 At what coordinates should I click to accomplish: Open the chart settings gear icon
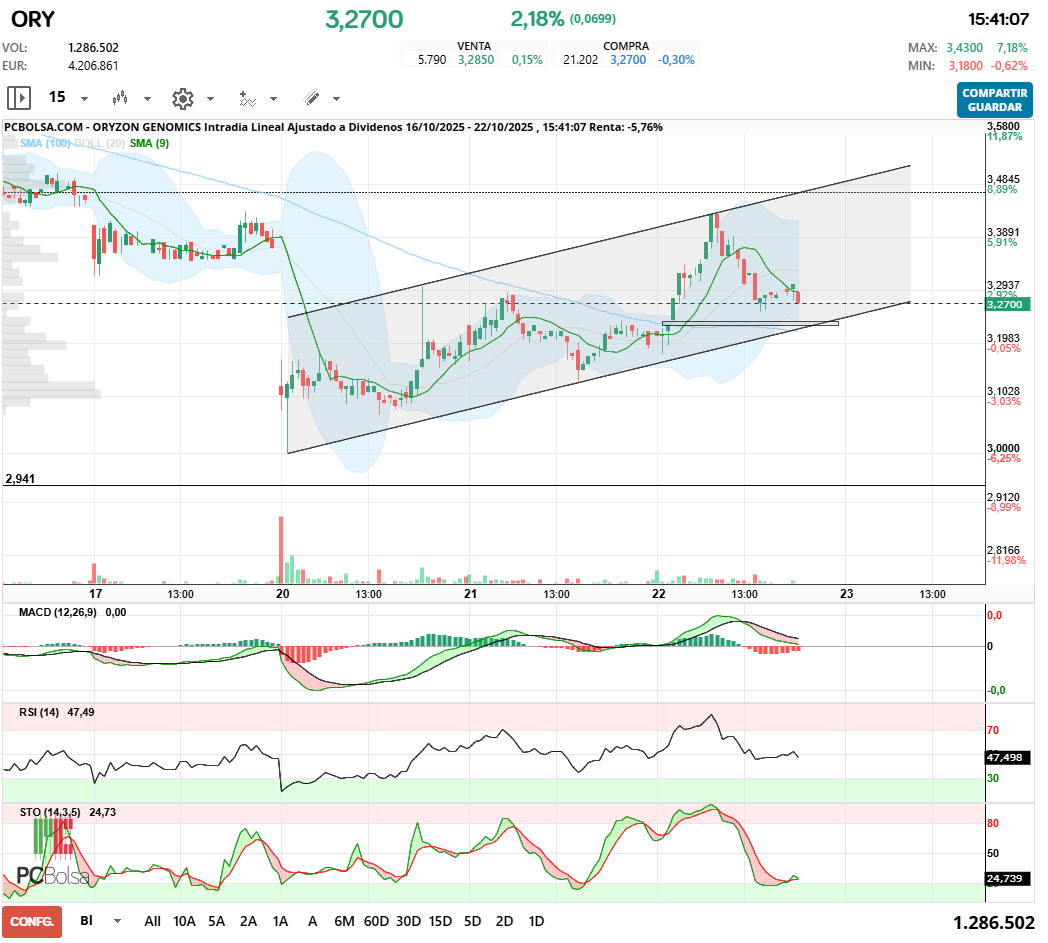(182, 98)
